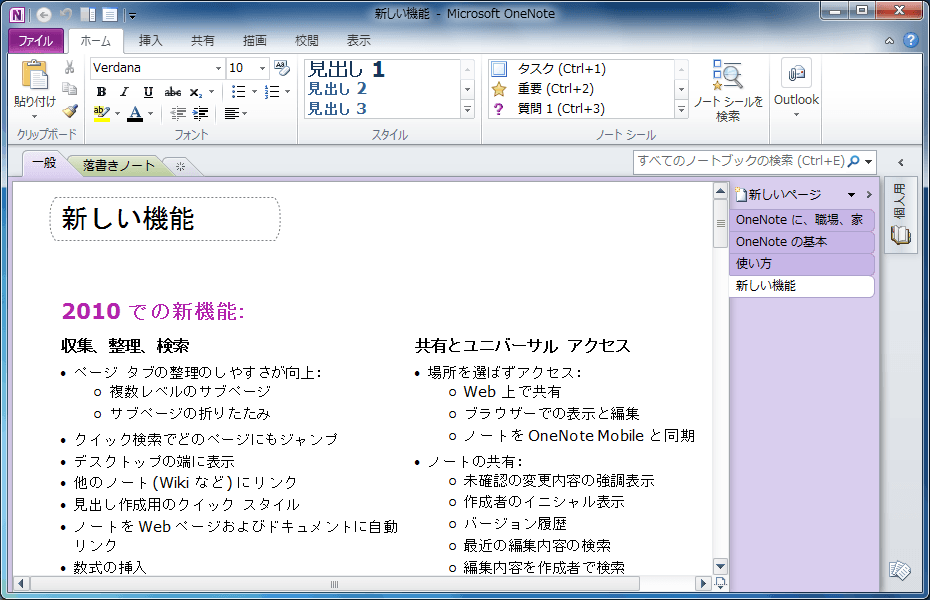Switch to the 描画 ribbon tab
This screenshot has height=600, width=930.
[x=254, y=41]
